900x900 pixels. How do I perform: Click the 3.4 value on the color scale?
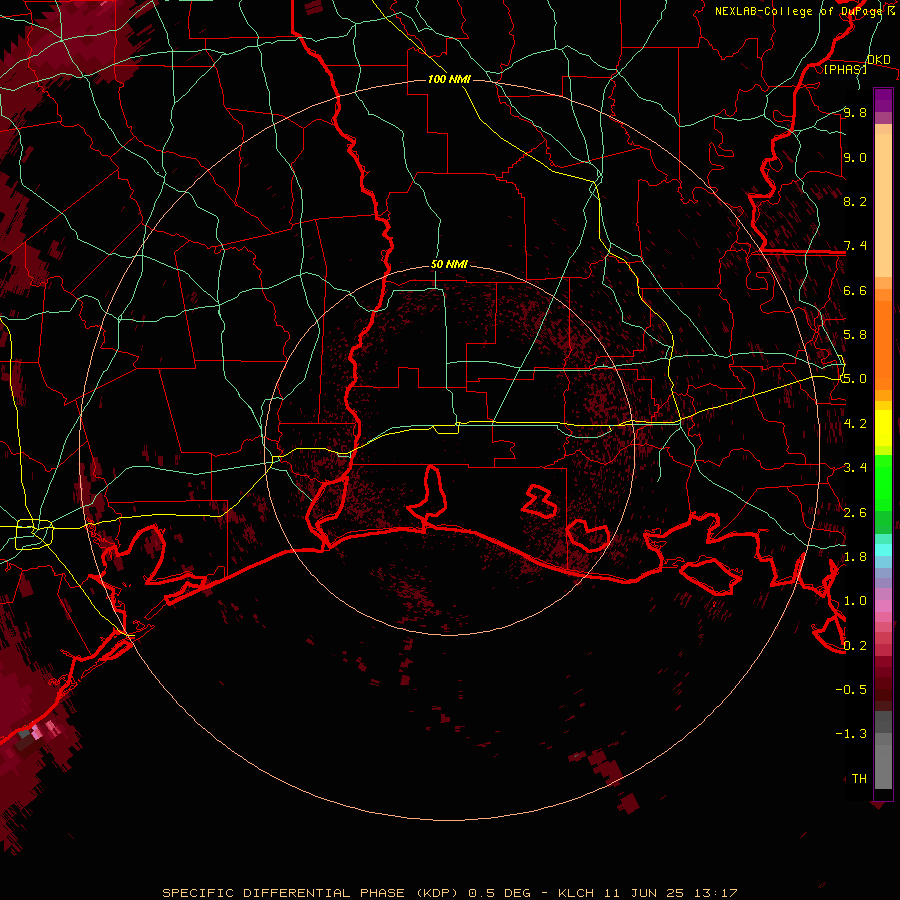coord(855,468)
